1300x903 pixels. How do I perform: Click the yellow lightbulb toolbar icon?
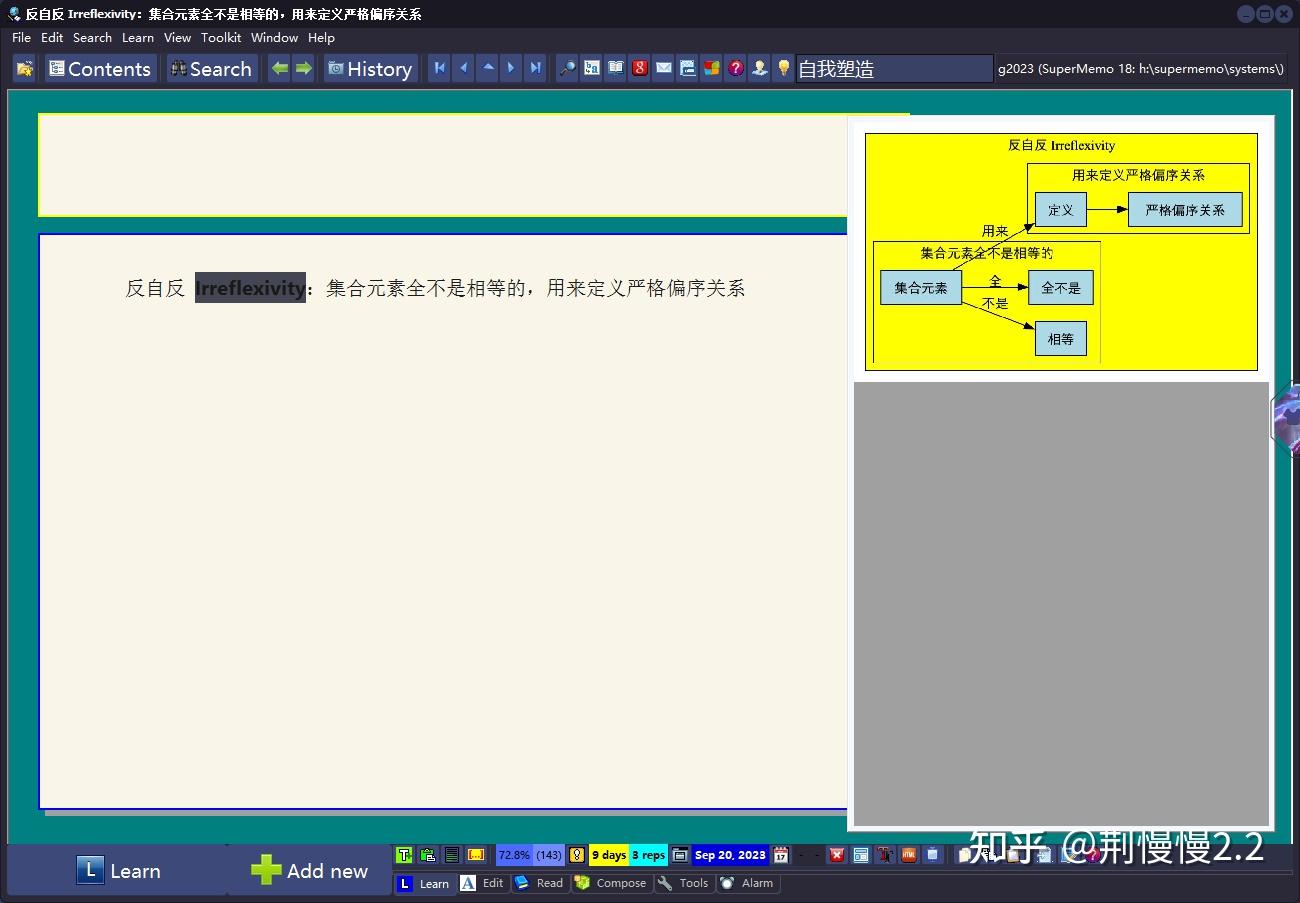click(783, 68)
